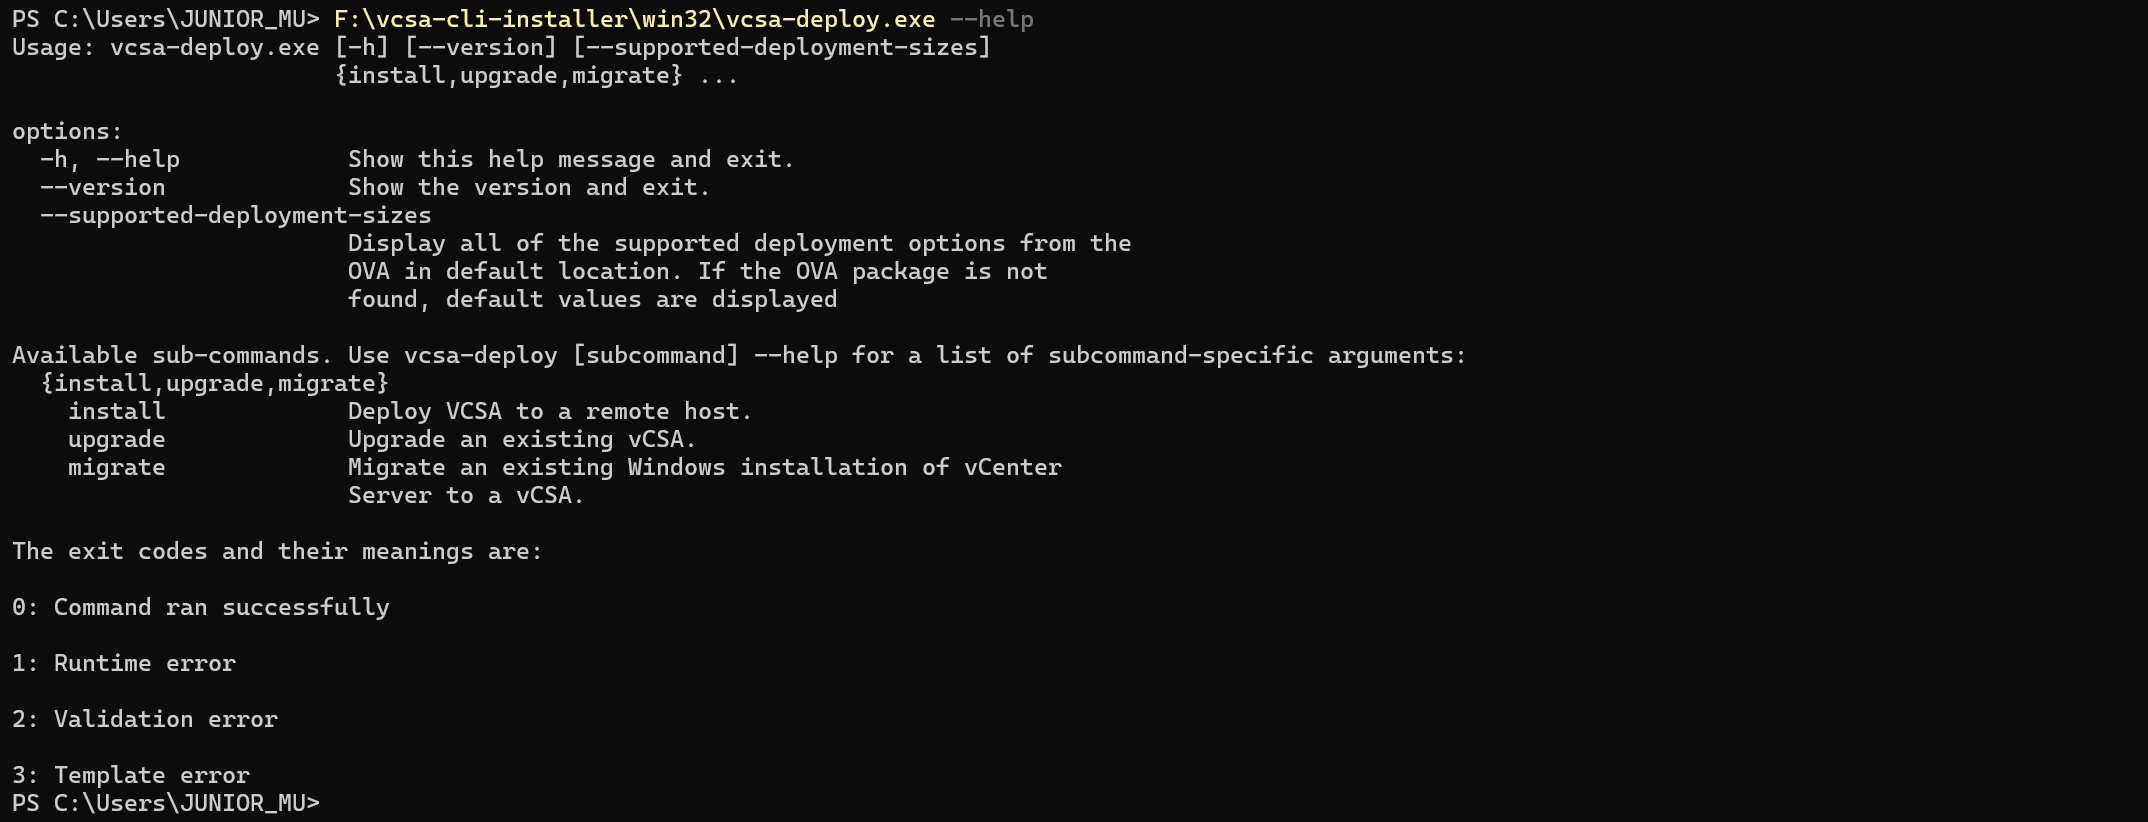Click the '--supported-deployment-sizes' option entry

point(236,215)
